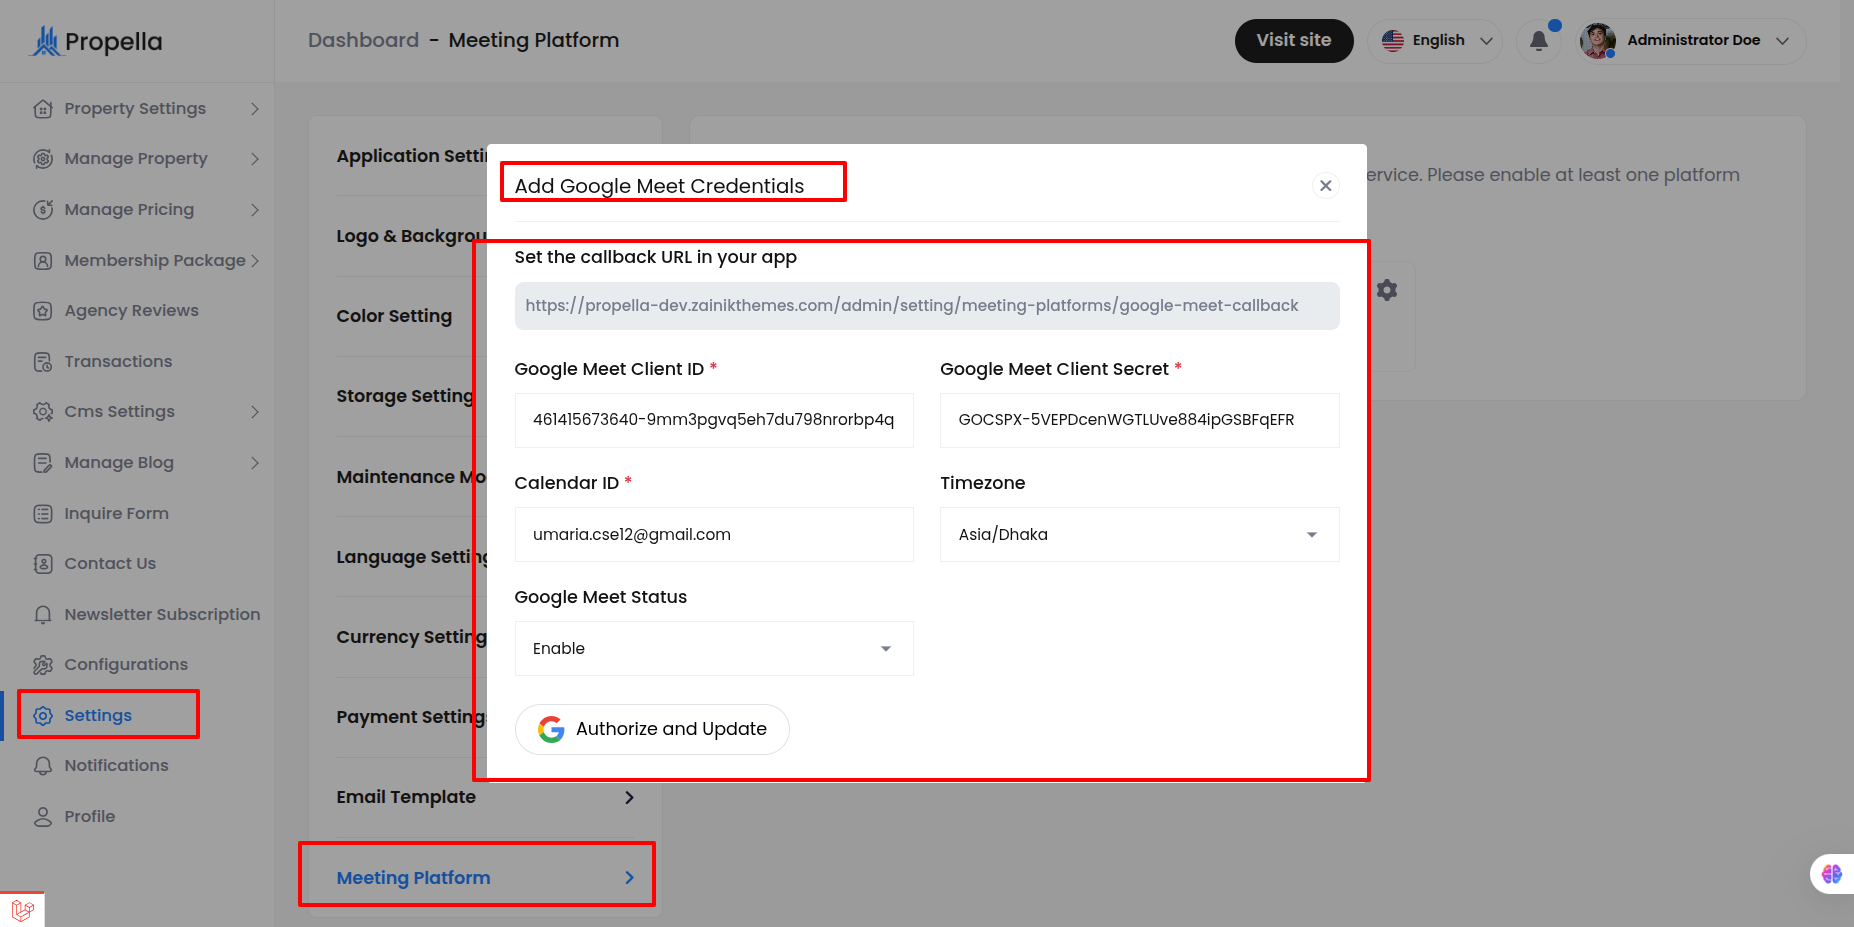Click the Email Template chevron arrow
This screenshot has width=1854, height=927.
pos(629,797)
